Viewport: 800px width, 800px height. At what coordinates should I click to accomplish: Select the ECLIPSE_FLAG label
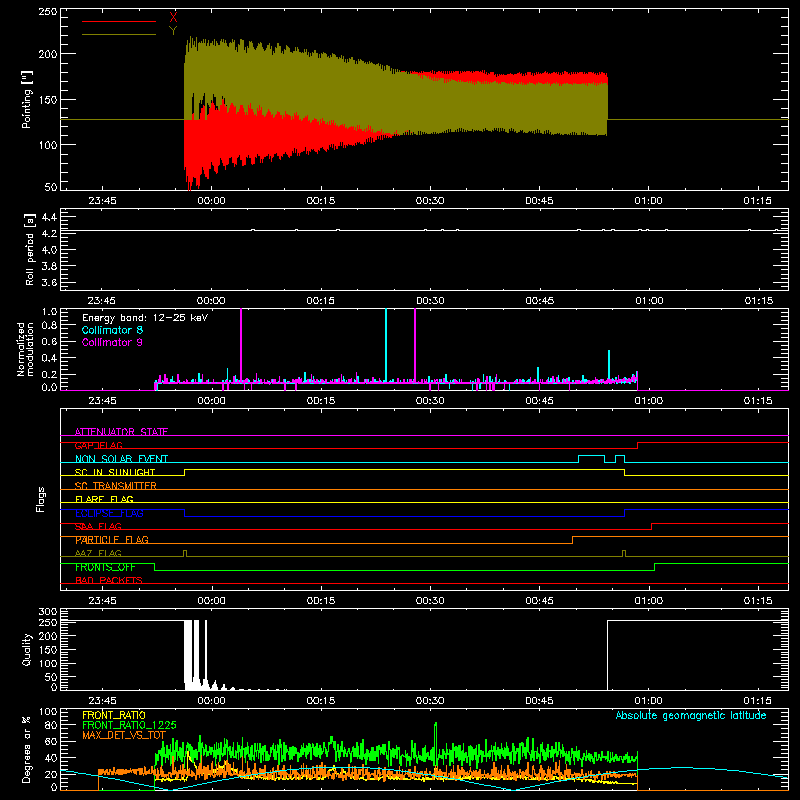(109, 513)
